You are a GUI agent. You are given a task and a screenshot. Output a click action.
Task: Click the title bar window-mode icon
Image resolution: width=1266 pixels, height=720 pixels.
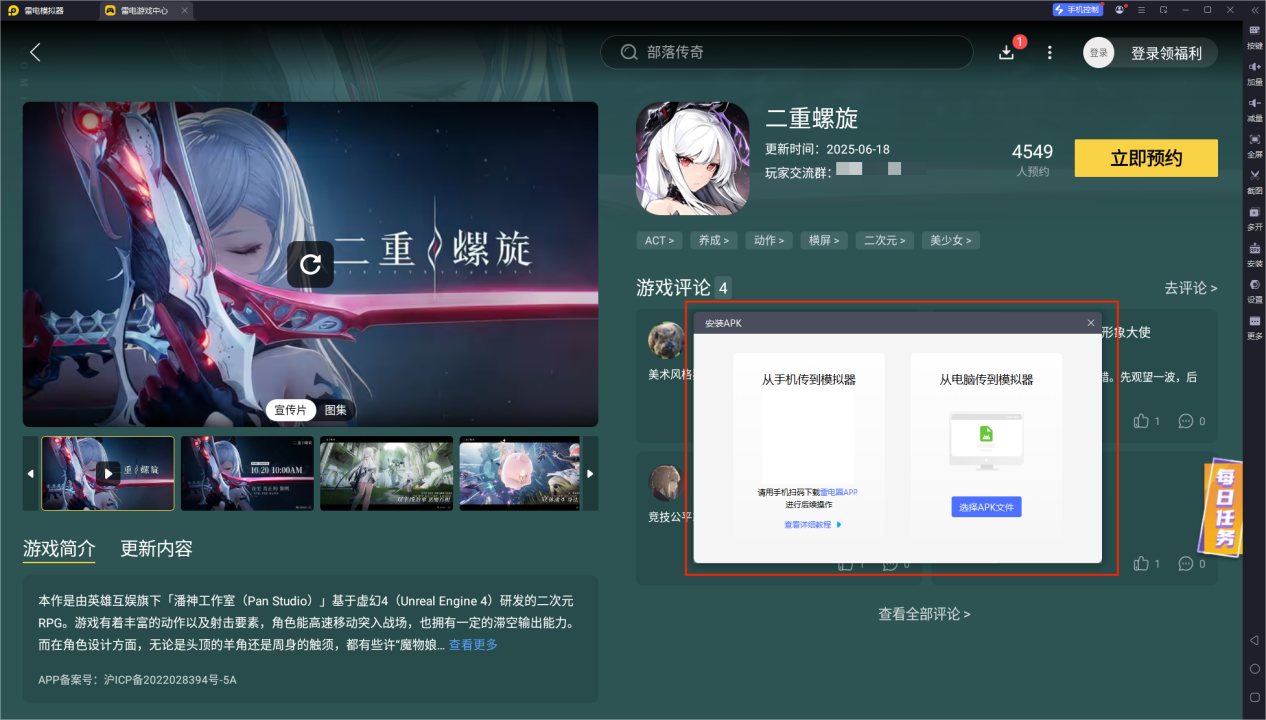(x=1163, y=10)
